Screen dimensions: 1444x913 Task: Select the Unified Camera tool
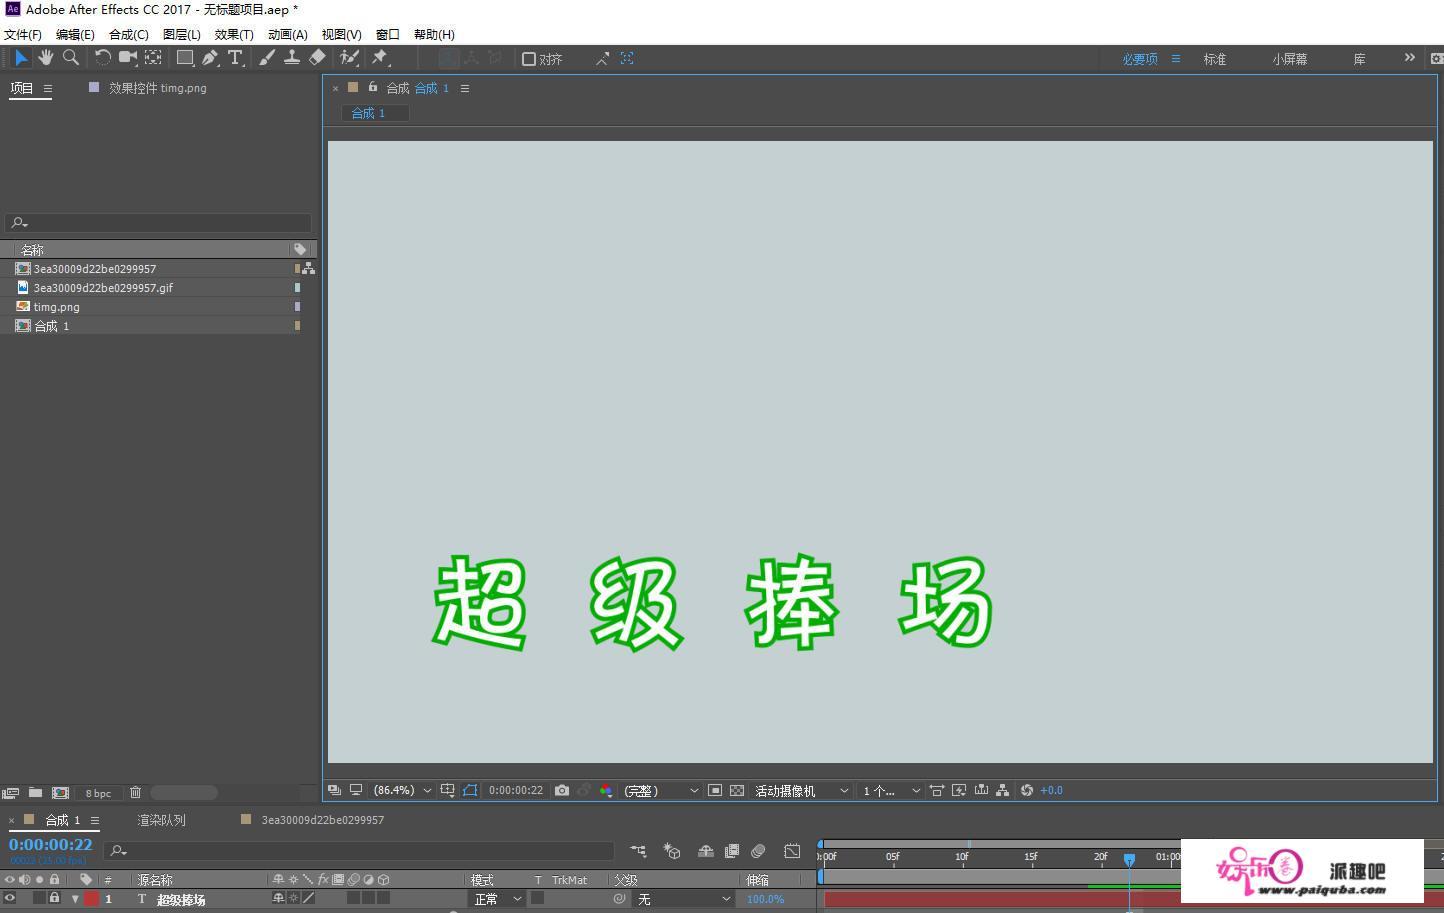tap(128, 58)
